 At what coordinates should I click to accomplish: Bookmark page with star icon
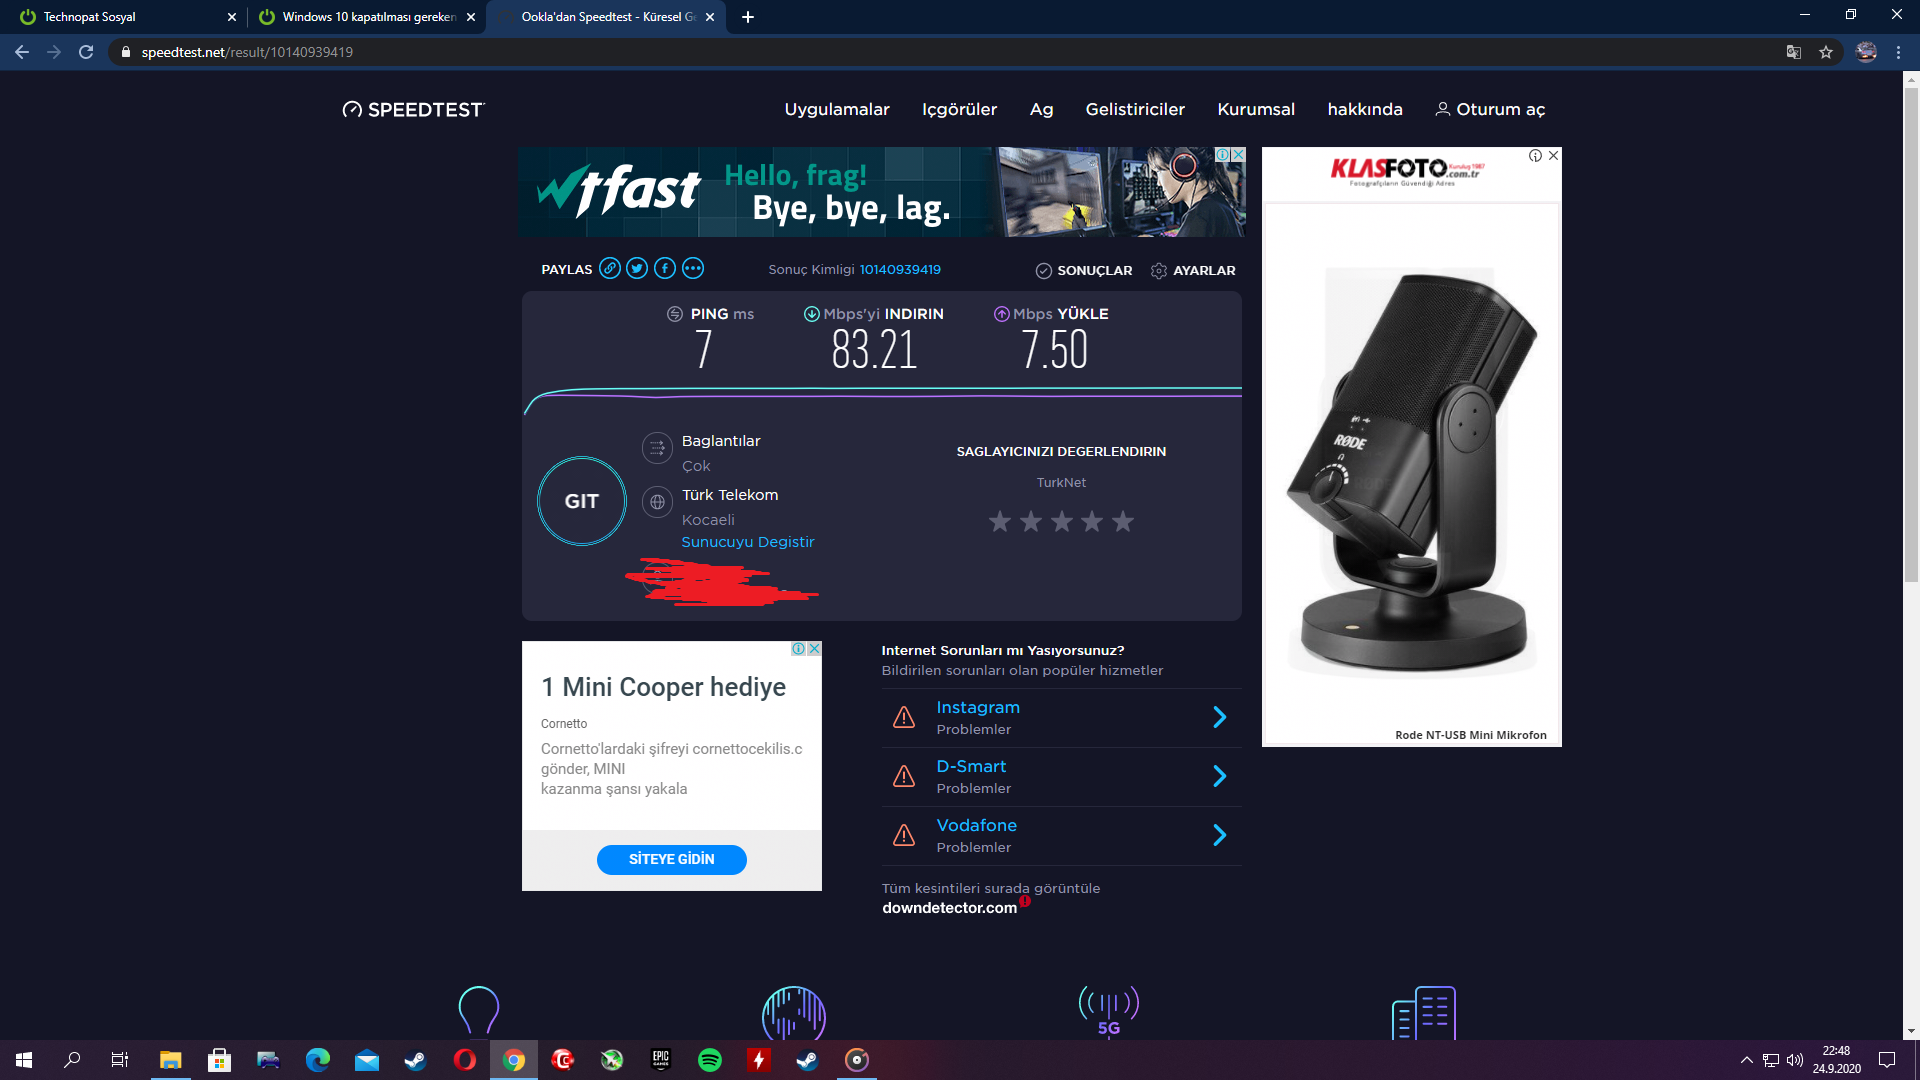pos(1826,52)
